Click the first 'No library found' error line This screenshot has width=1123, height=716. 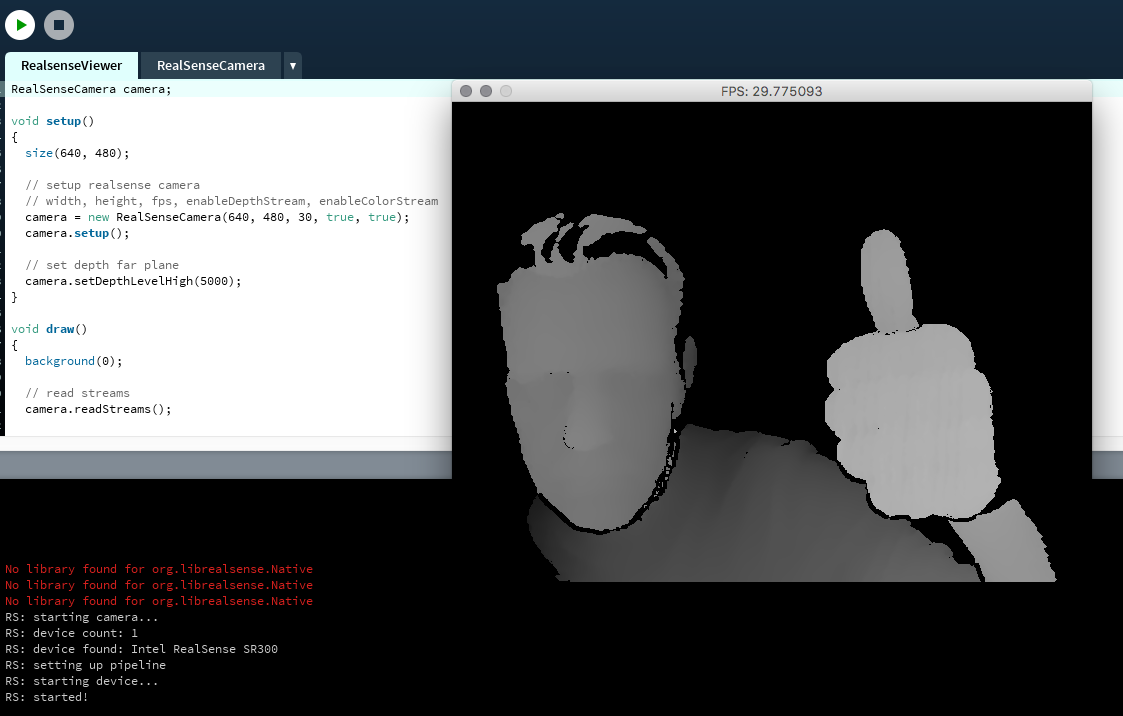point(160,569)
